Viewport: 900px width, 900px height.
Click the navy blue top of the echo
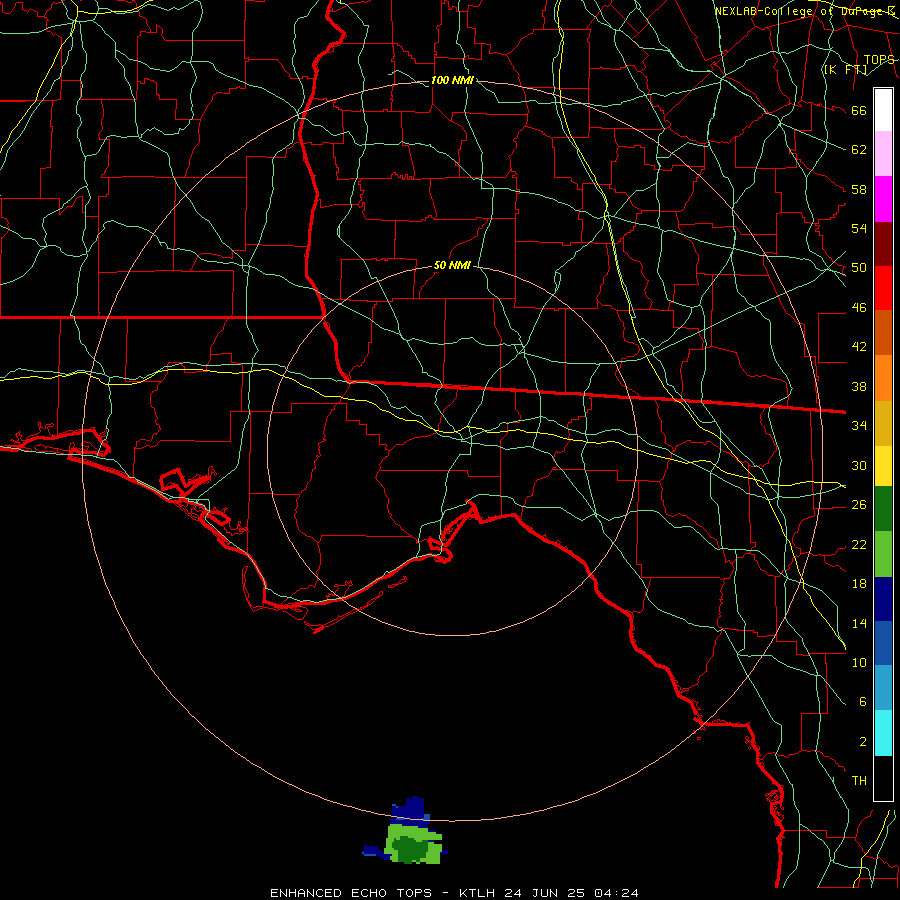point(409,810)
